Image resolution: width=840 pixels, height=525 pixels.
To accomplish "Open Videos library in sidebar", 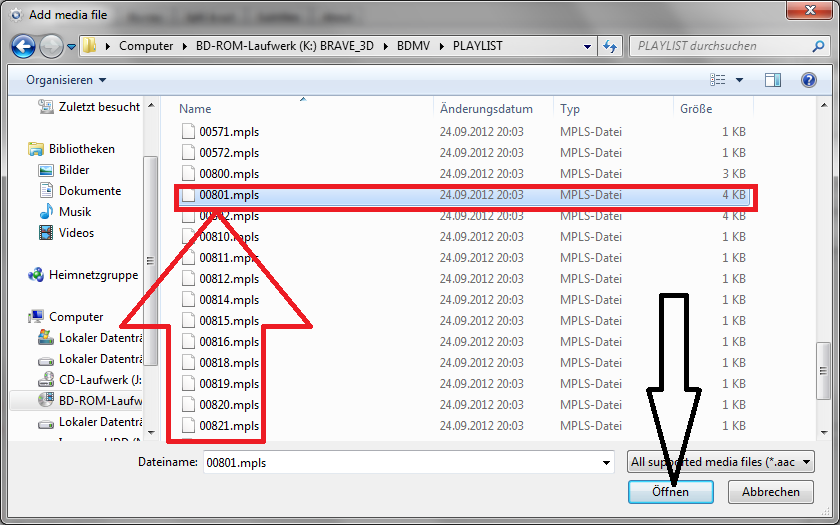I will coord(77,233).
